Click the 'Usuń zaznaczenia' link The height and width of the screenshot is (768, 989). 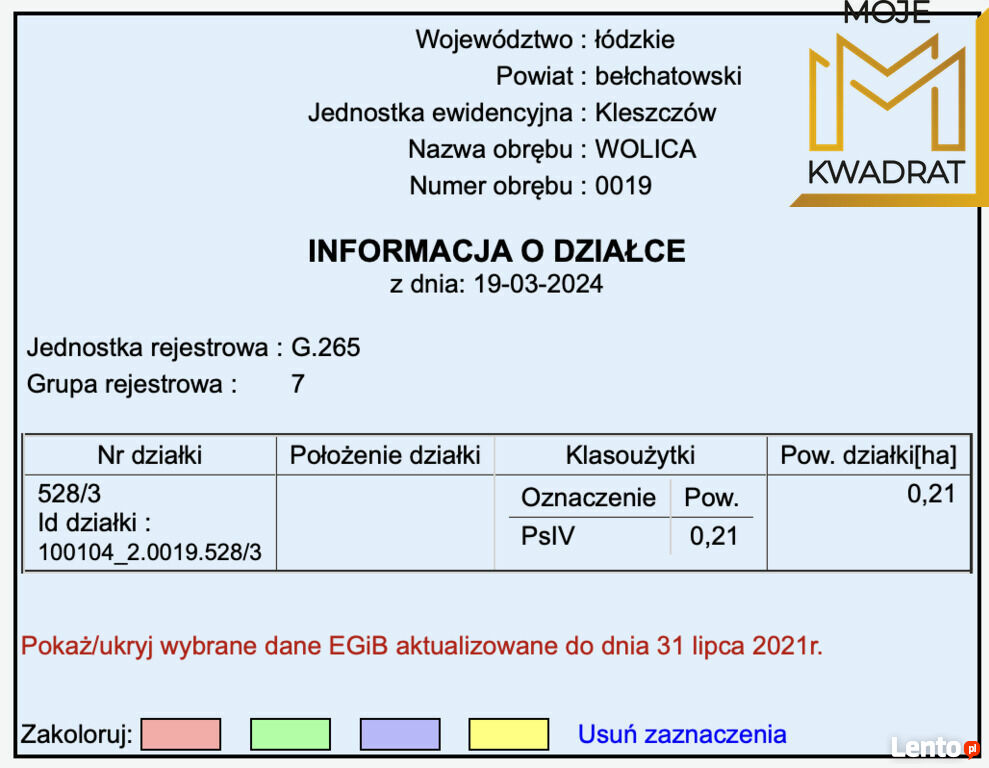pos(682,735)
